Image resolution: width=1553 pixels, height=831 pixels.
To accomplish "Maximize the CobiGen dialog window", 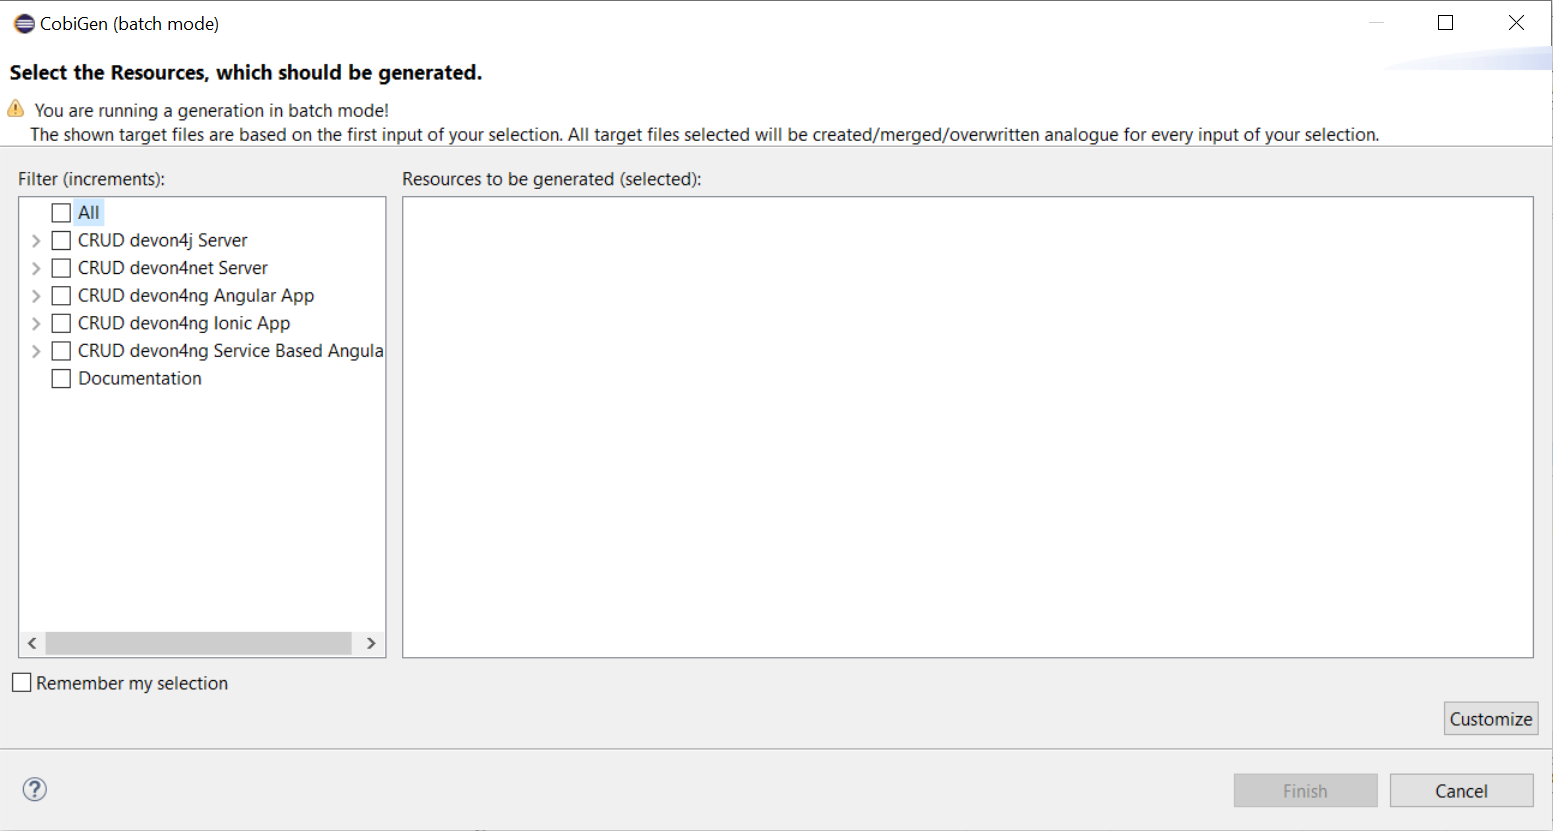I will click(x=1445, y=23).
